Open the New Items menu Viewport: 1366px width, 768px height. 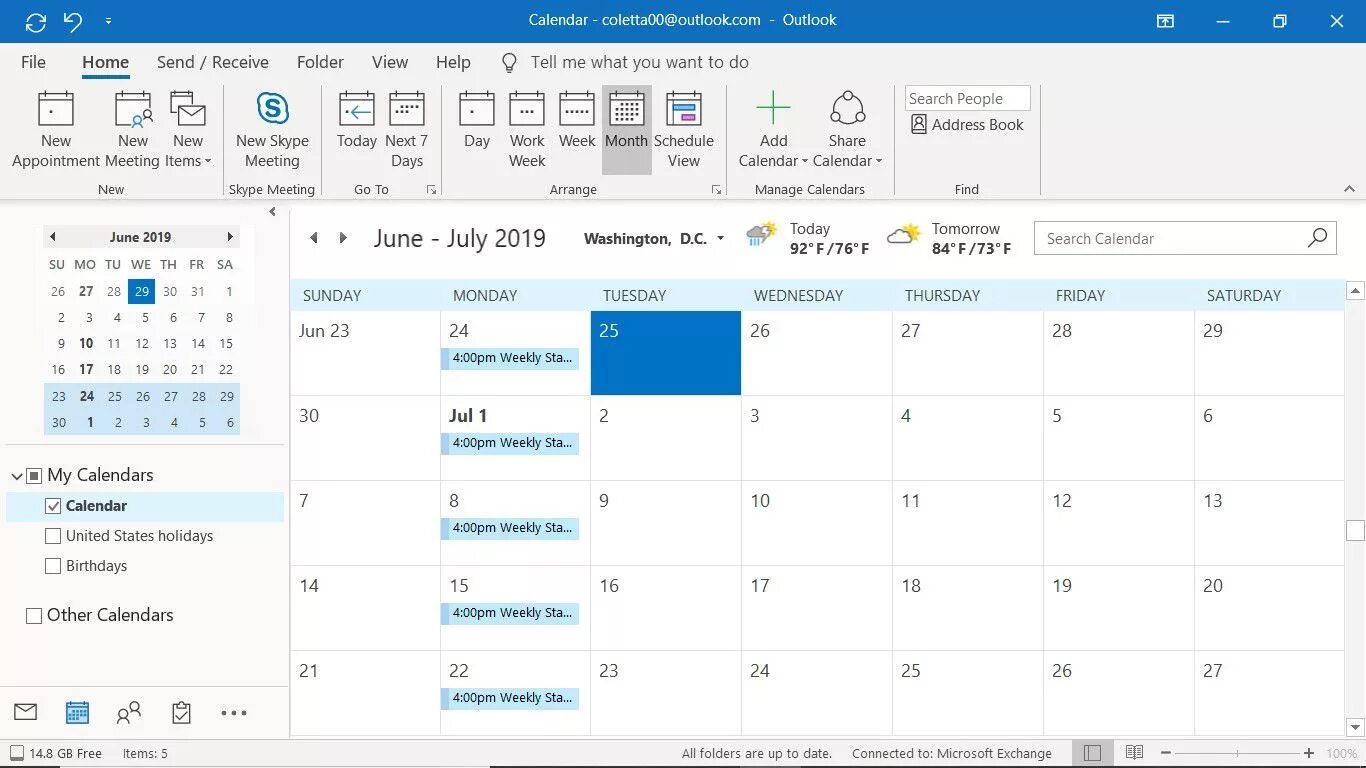coord(188,130)
